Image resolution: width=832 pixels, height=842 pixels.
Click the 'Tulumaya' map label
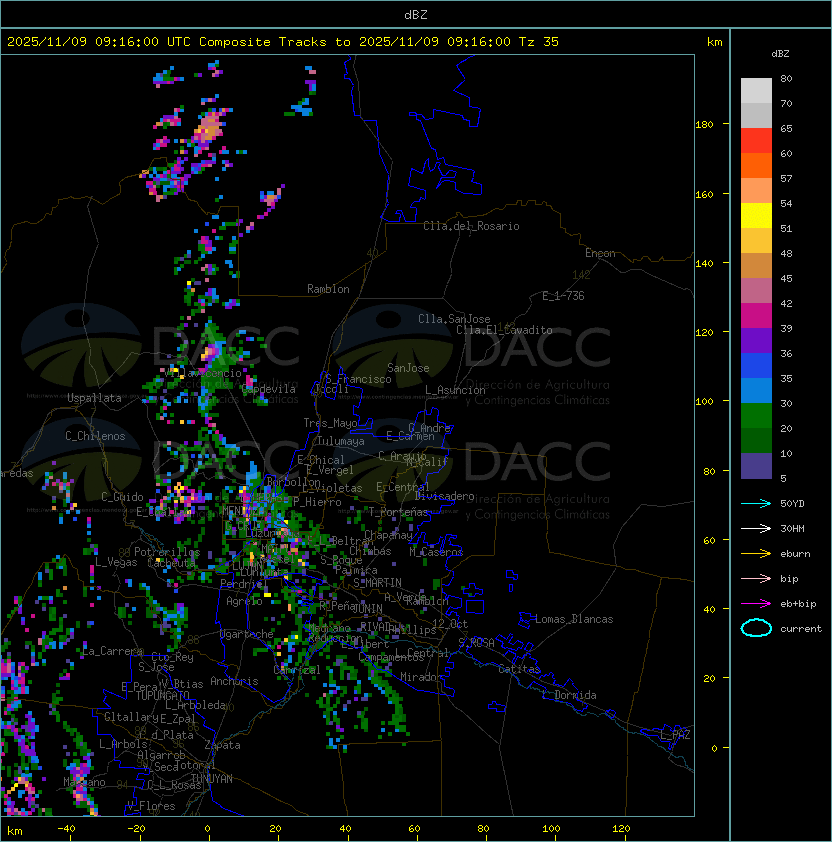(x=341, y=441)
